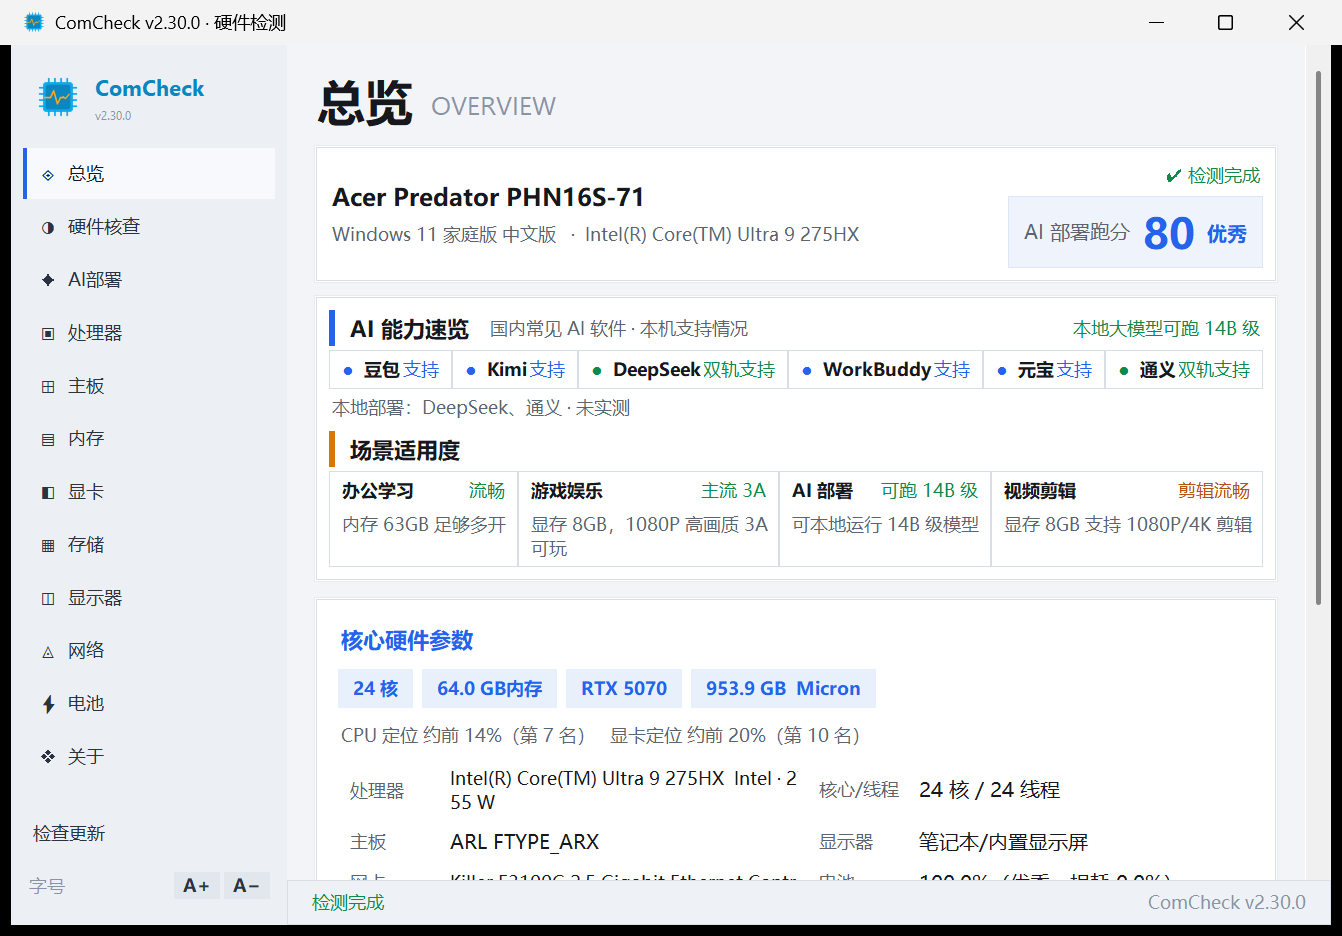Click the vertical scrollbar thumb on the right

coord(1318,337)
